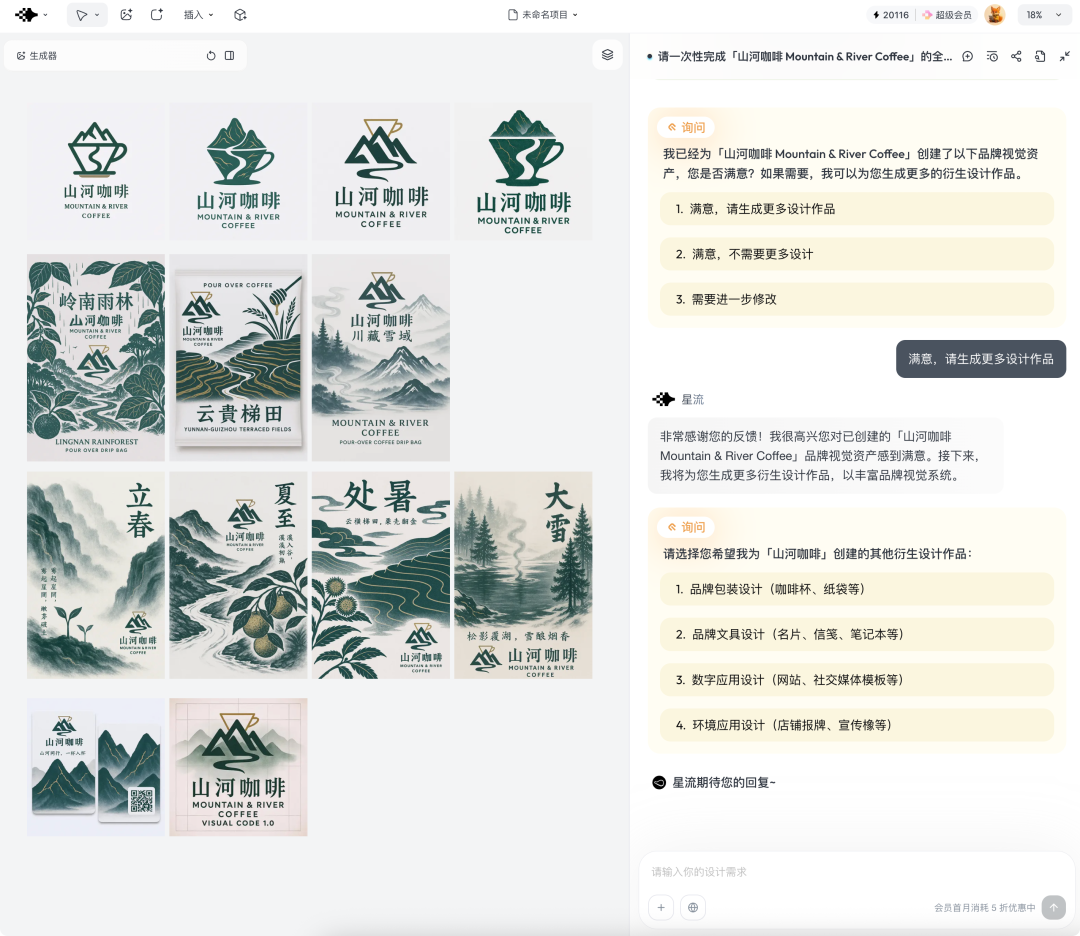
Task: Click the second 询问 tag above design options
Action: 686,527
